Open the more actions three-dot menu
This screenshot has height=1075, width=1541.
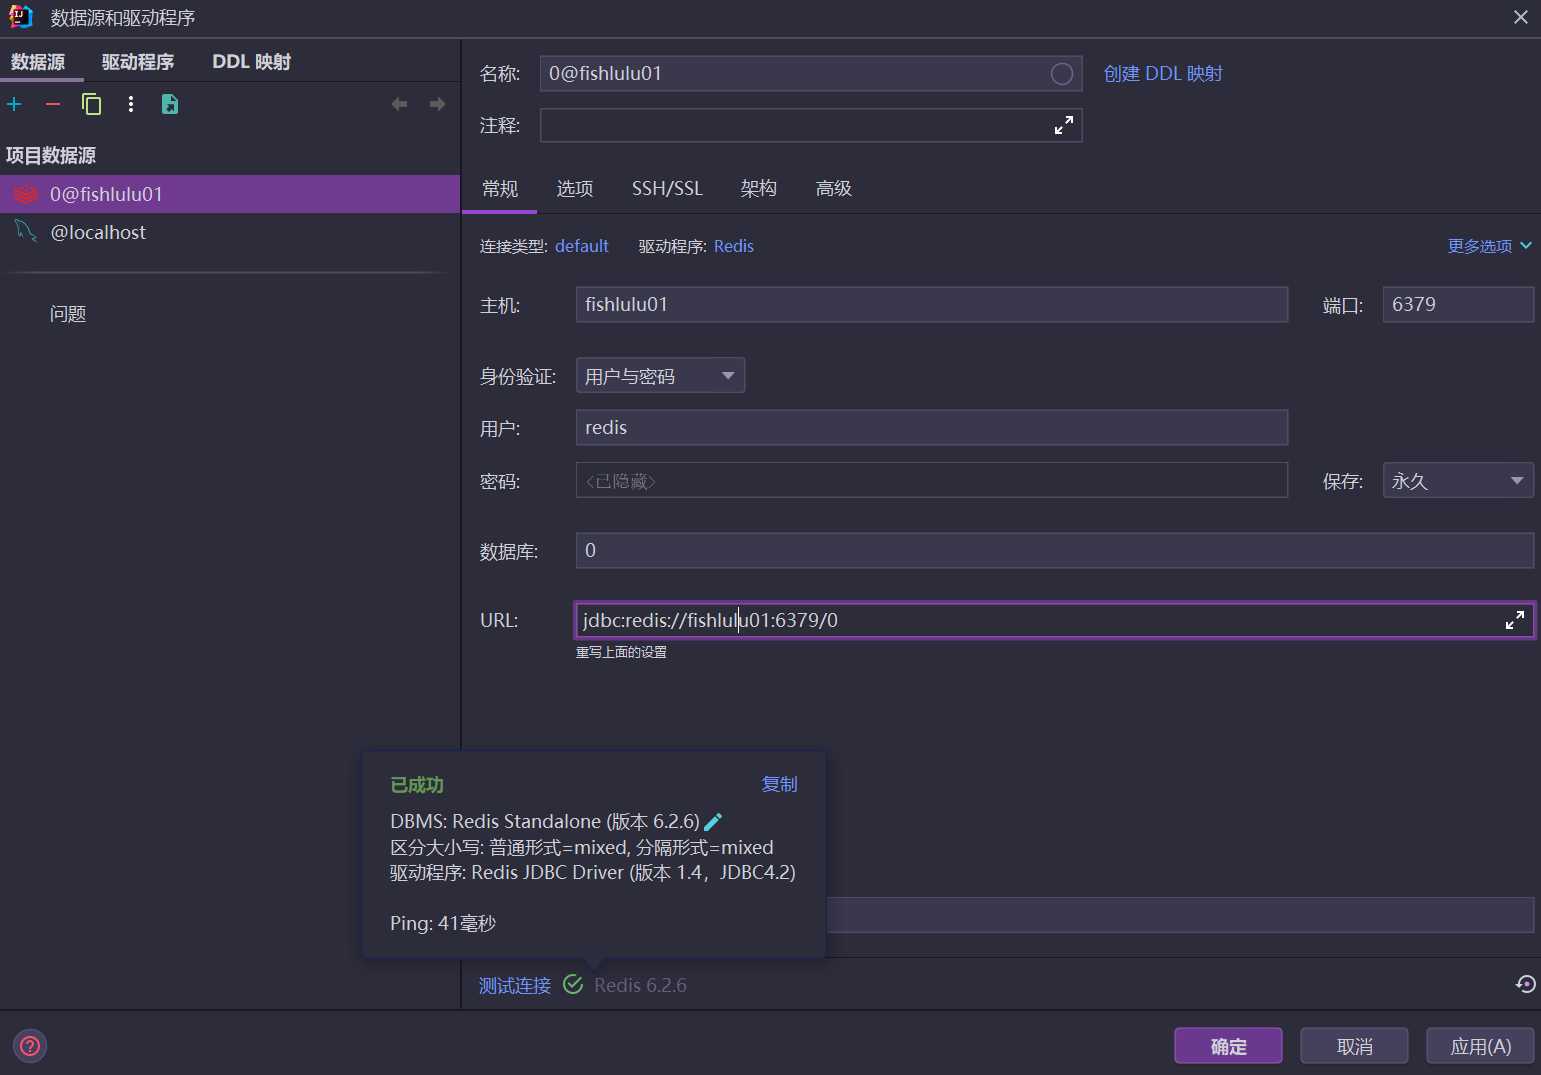click(x=131, y=104)
